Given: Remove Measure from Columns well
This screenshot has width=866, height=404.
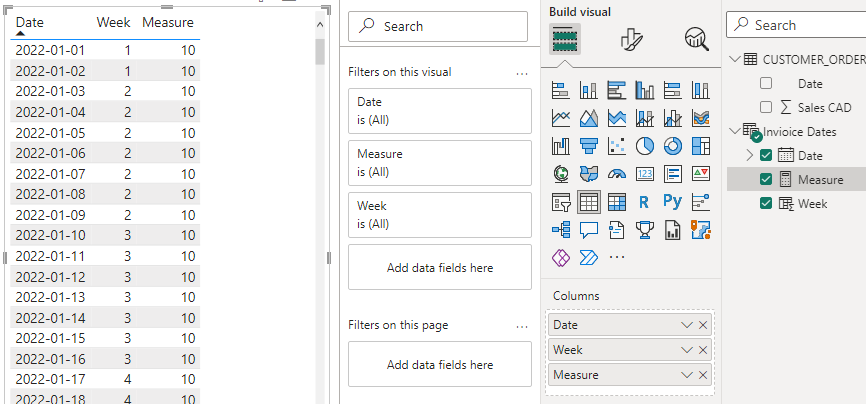Looking at the screenshot, I should [703, 375].
